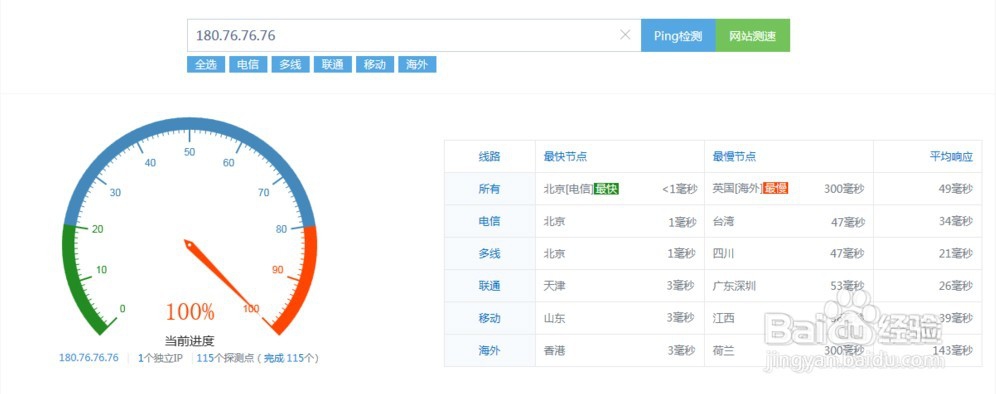
Task: Select the 联通 row label in table
Action: (x=489, y=286)
